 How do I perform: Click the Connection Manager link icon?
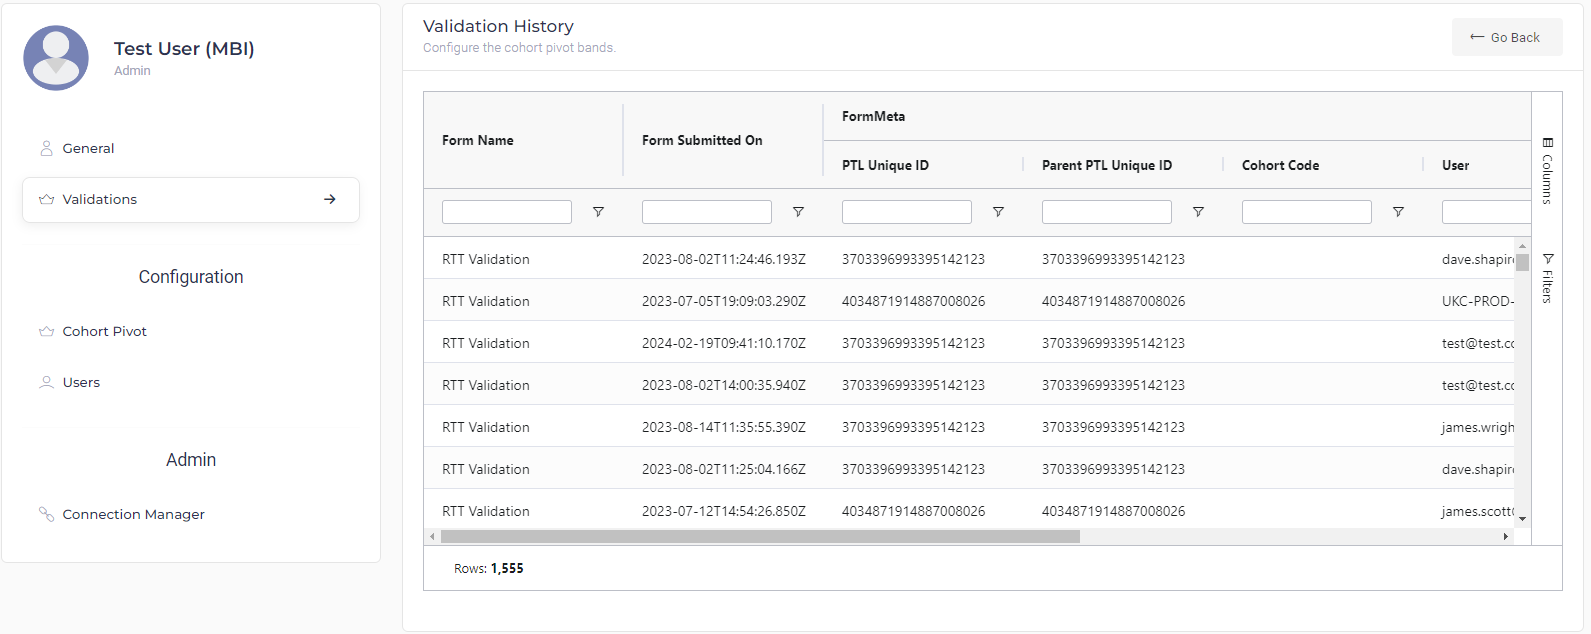pos(46,514)
